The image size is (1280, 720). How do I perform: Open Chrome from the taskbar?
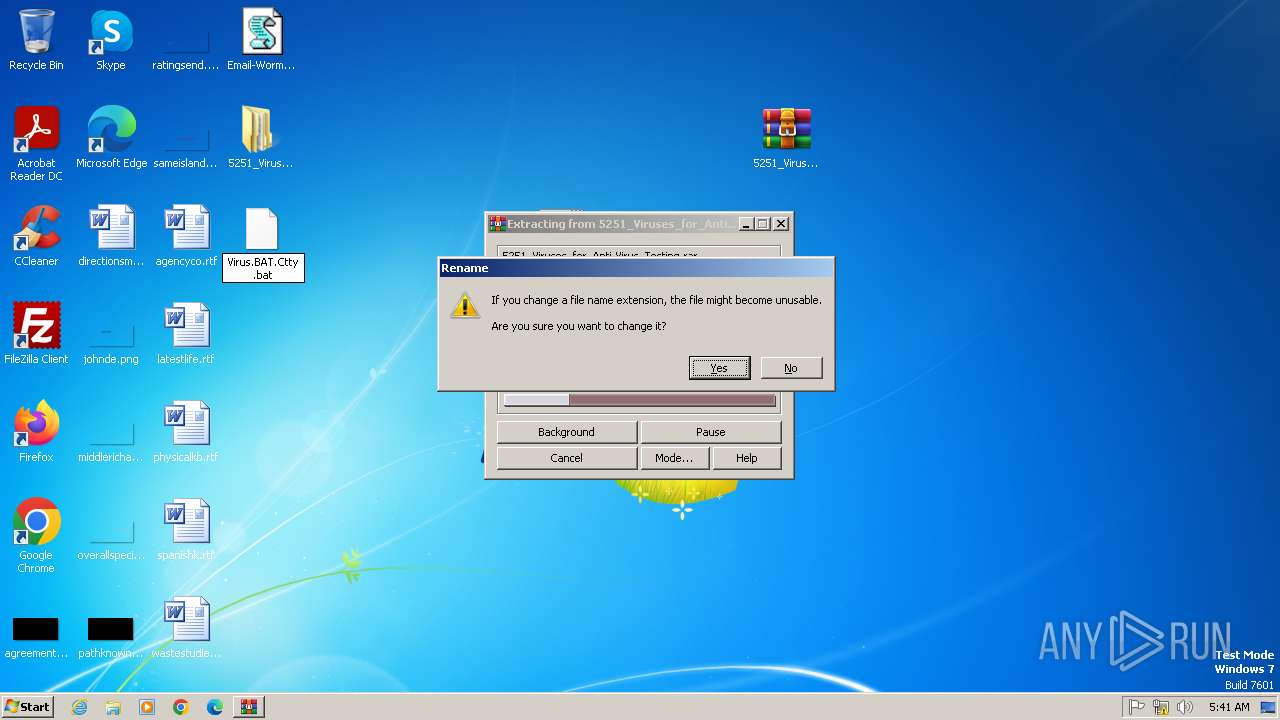[x=181, y=707]
